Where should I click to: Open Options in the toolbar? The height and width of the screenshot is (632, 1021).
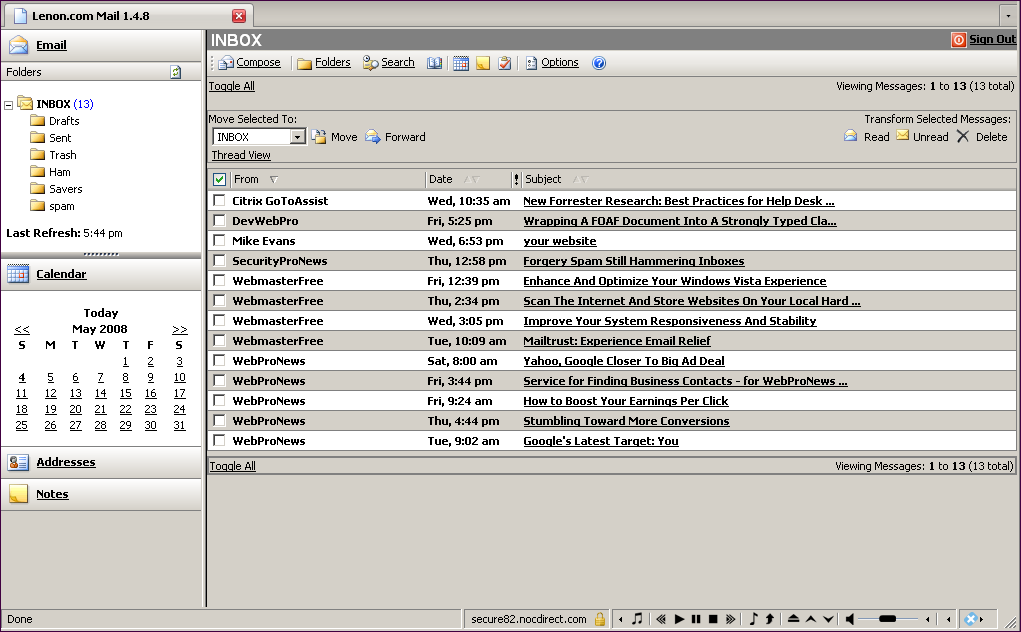coord(559,63)
